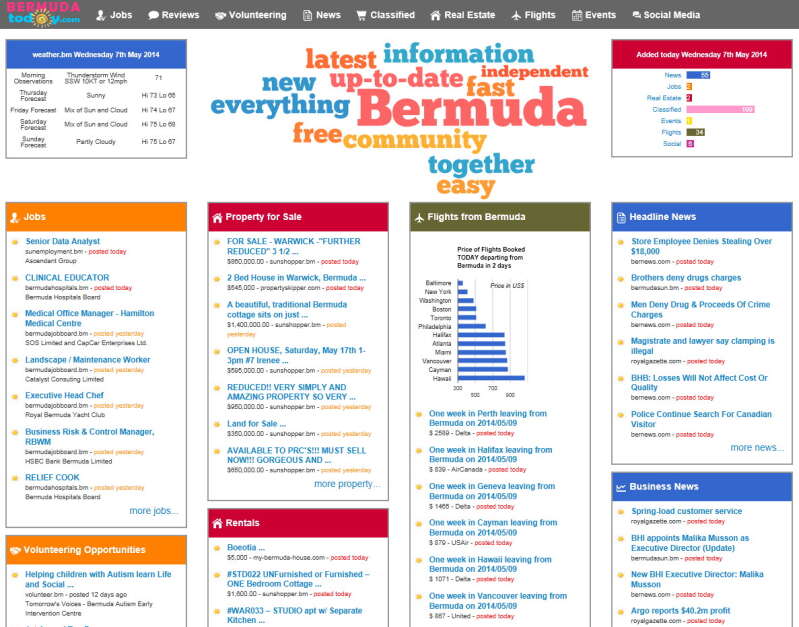This screenshot has height=627, width=799.
Task: Open the CLINICAL EDUCATOR job posting
Action: (67, 278)
